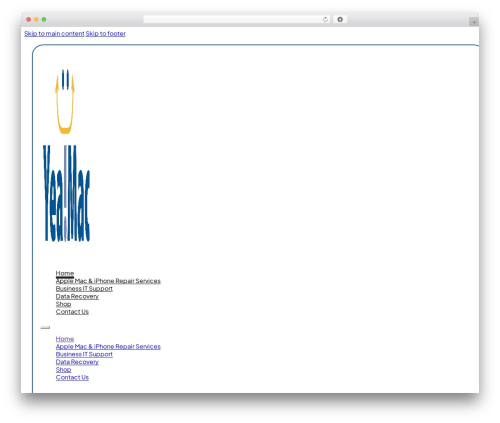
Task: Go to Data Recovery in the black menu
Action: (77, 296)
